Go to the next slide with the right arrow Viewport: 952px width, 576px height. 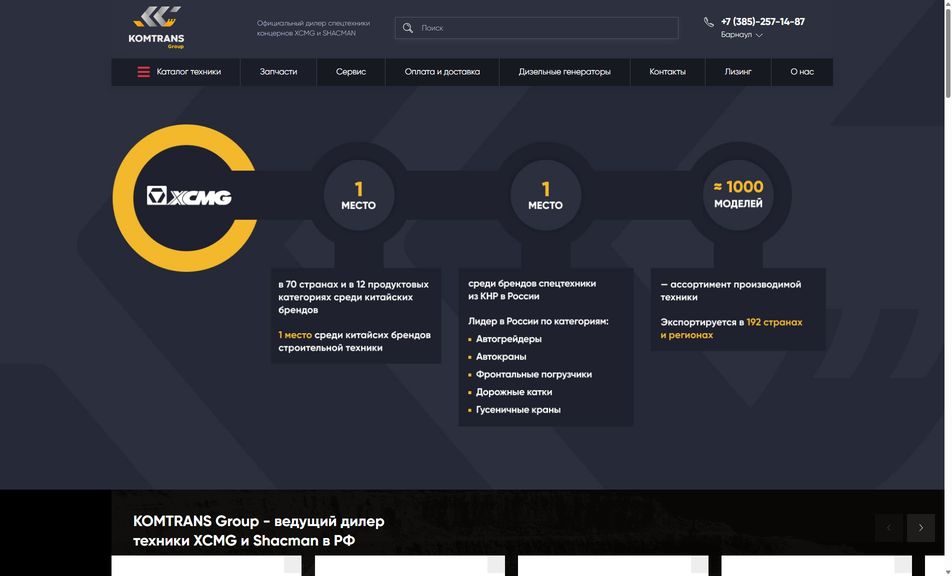920,528
